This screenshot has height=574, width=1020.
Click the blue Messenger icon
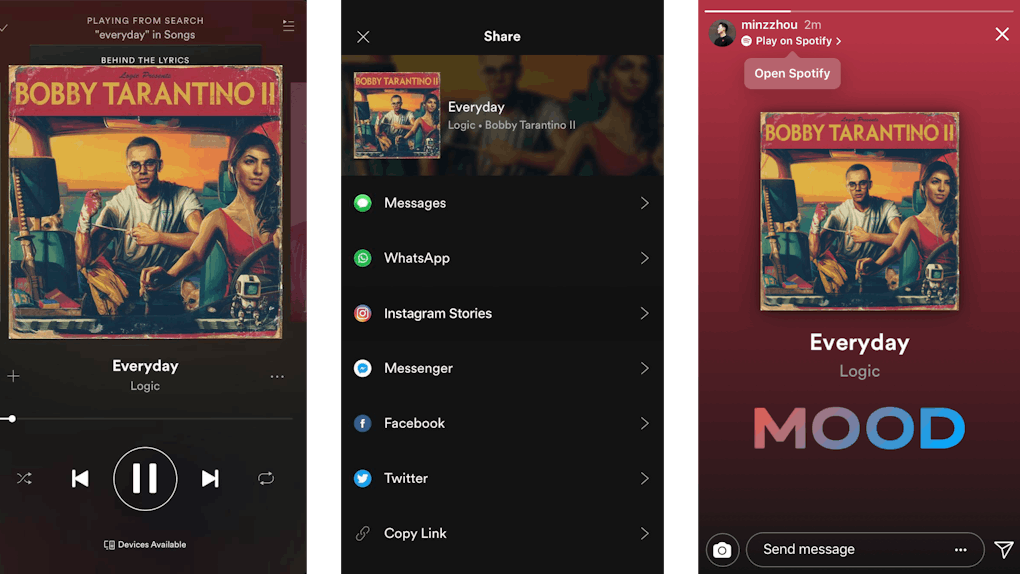point(363,368)
